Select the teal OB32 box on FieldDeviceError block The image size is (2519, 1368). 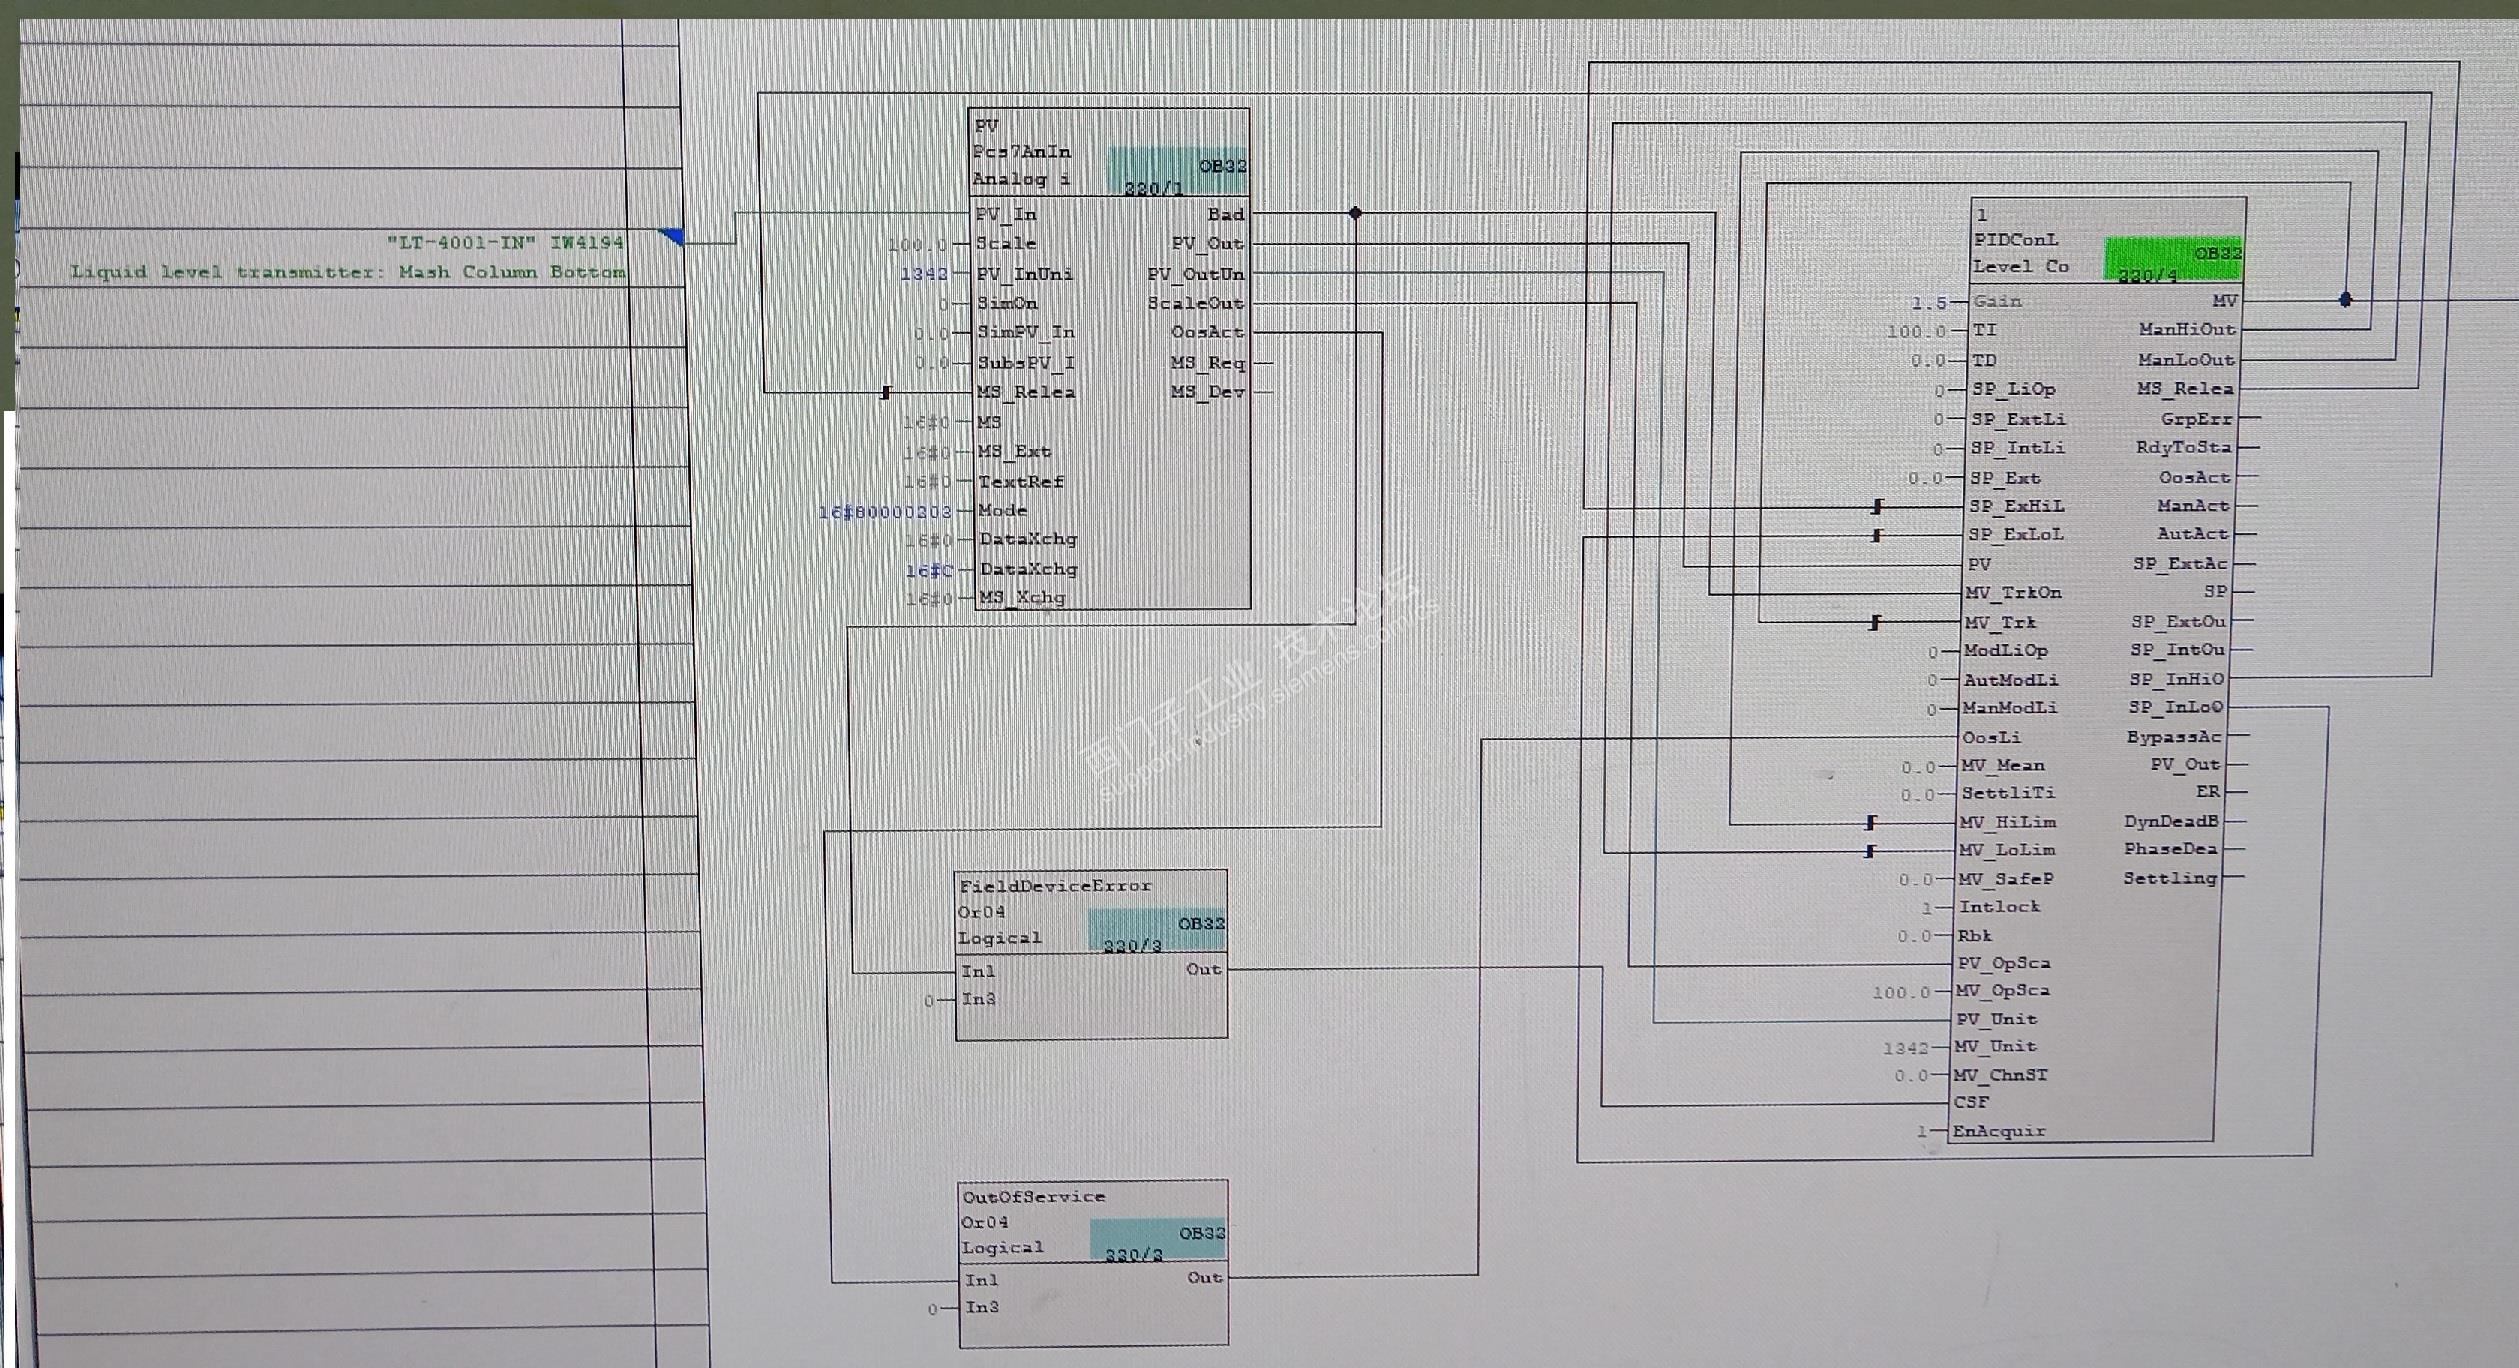[x=1156, y=930]
